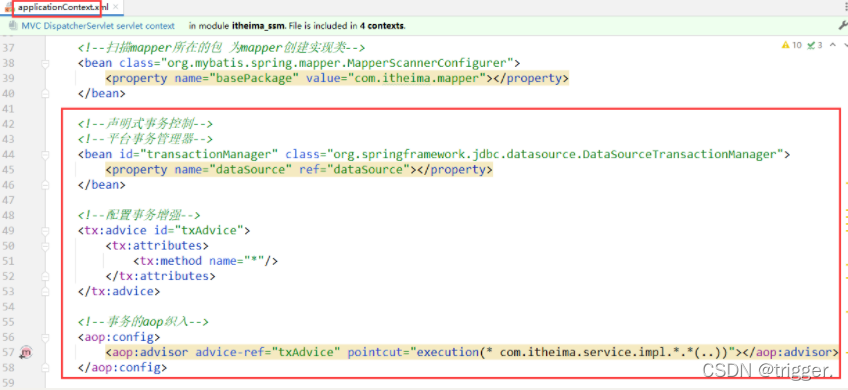Click the advice-ref value "txAdvice" on line 57
This screenshot has height=390, width=848.
pos(306,353)
